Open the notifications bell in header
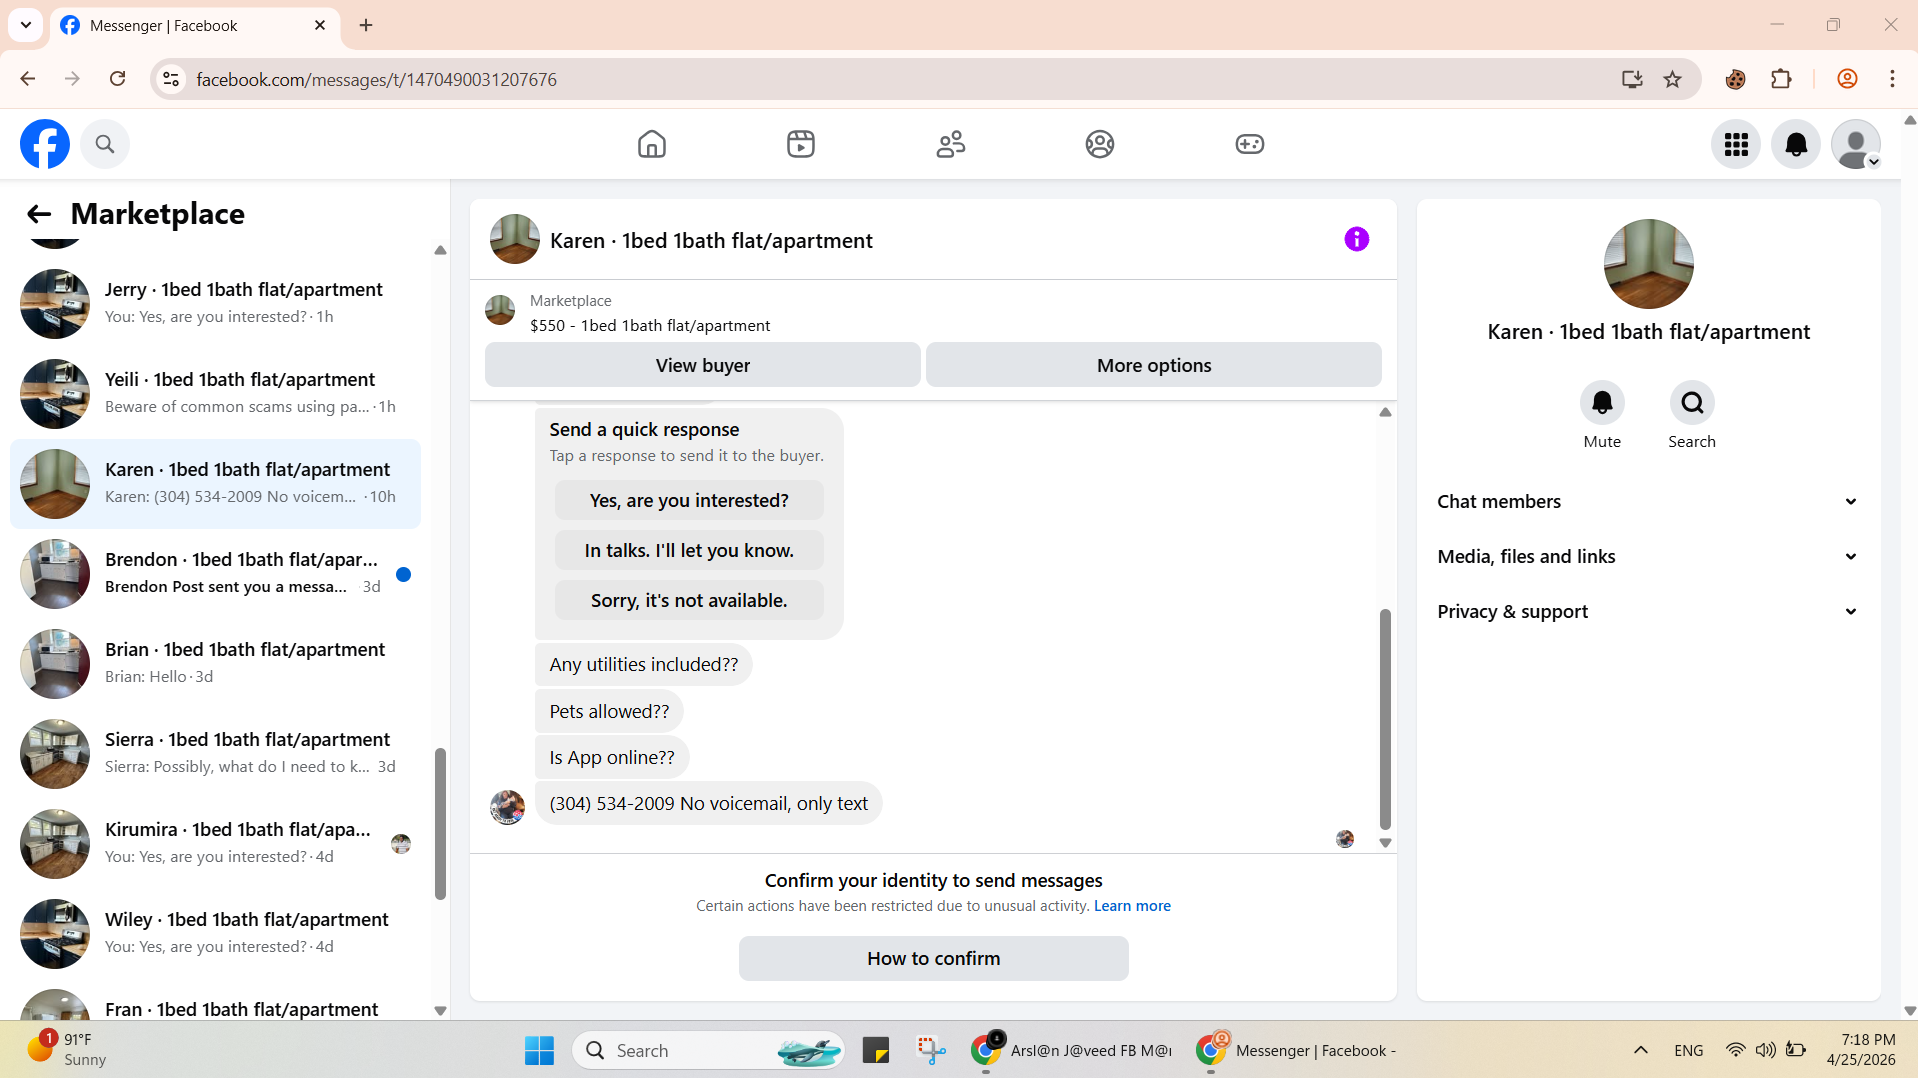The image size is (1918, 1078). 1796,144
